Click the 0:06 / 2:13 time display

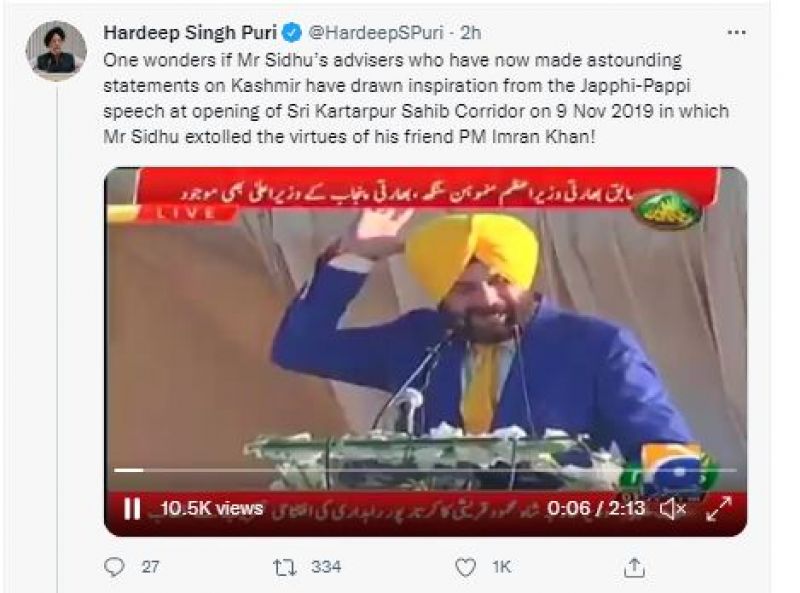click(596, 508)
